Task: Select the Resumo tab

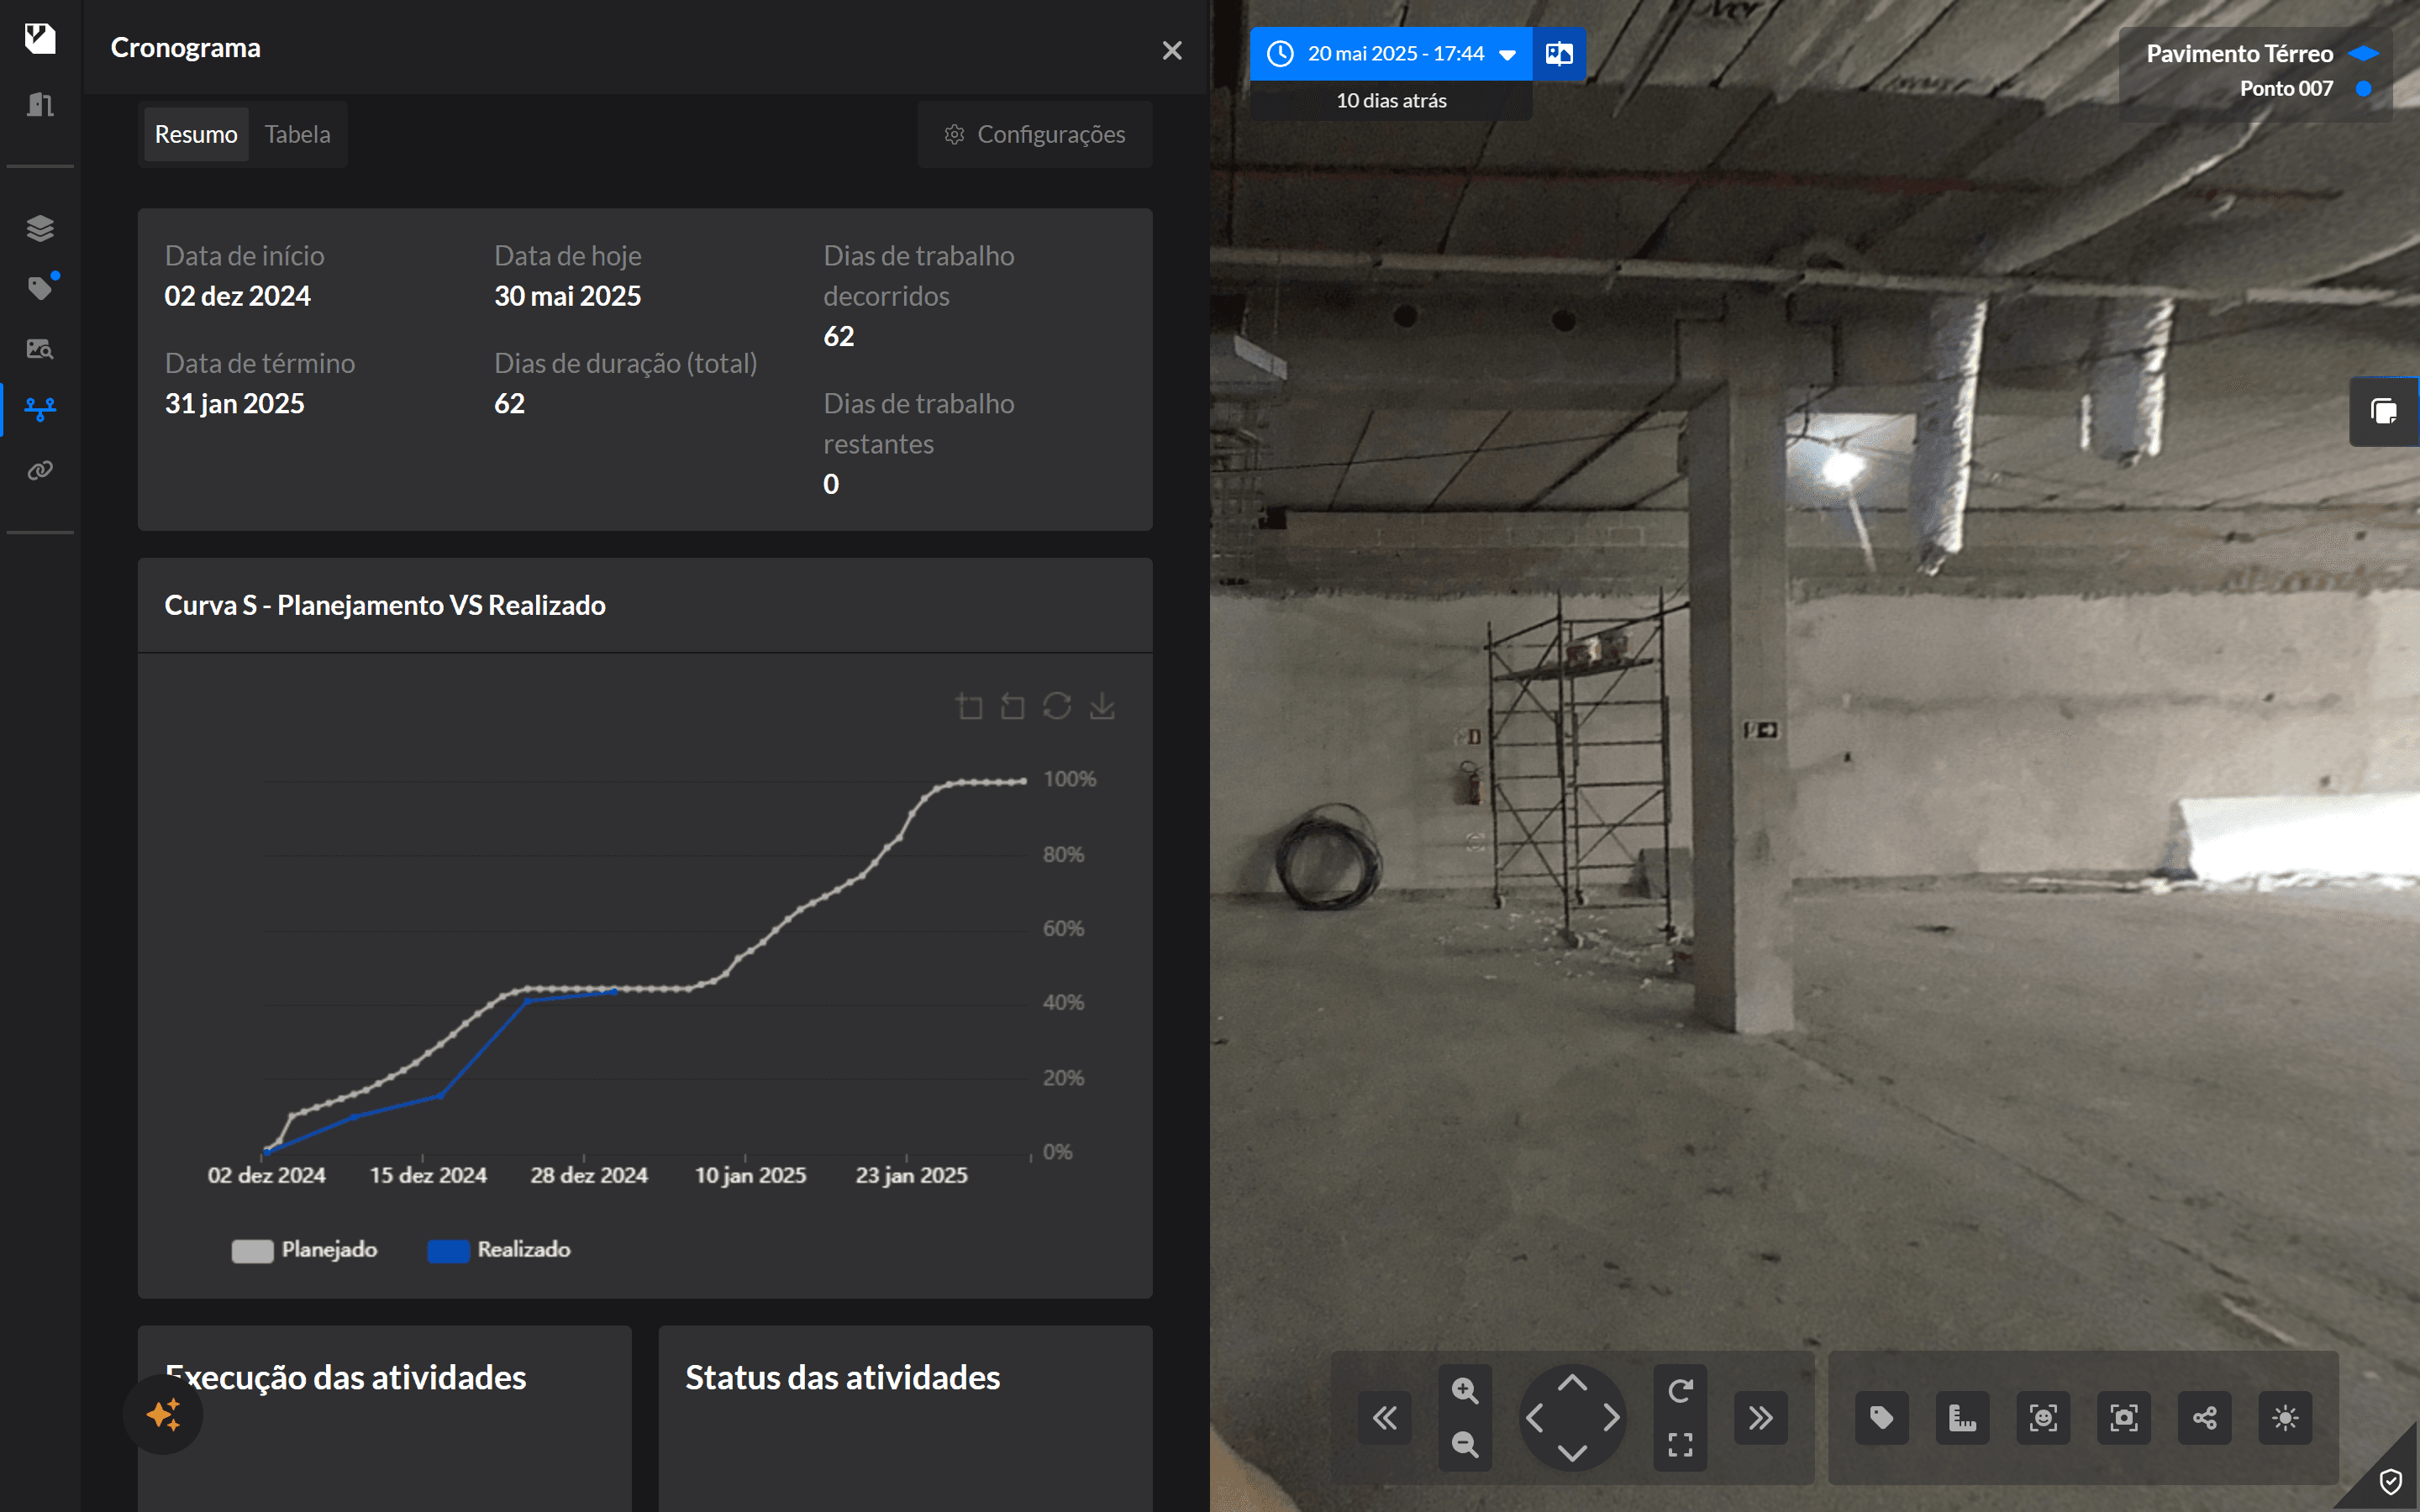Action: (196, 133)
